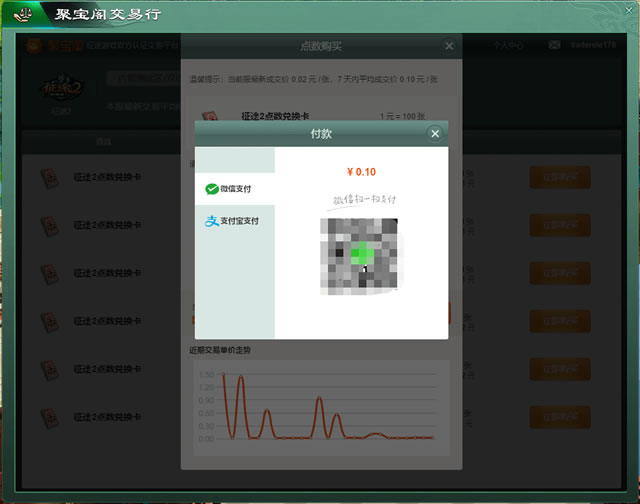The height and width of the screenshot is (504, 640).
Task: Click the 付款 dialog title
Action: click(321, 134)
